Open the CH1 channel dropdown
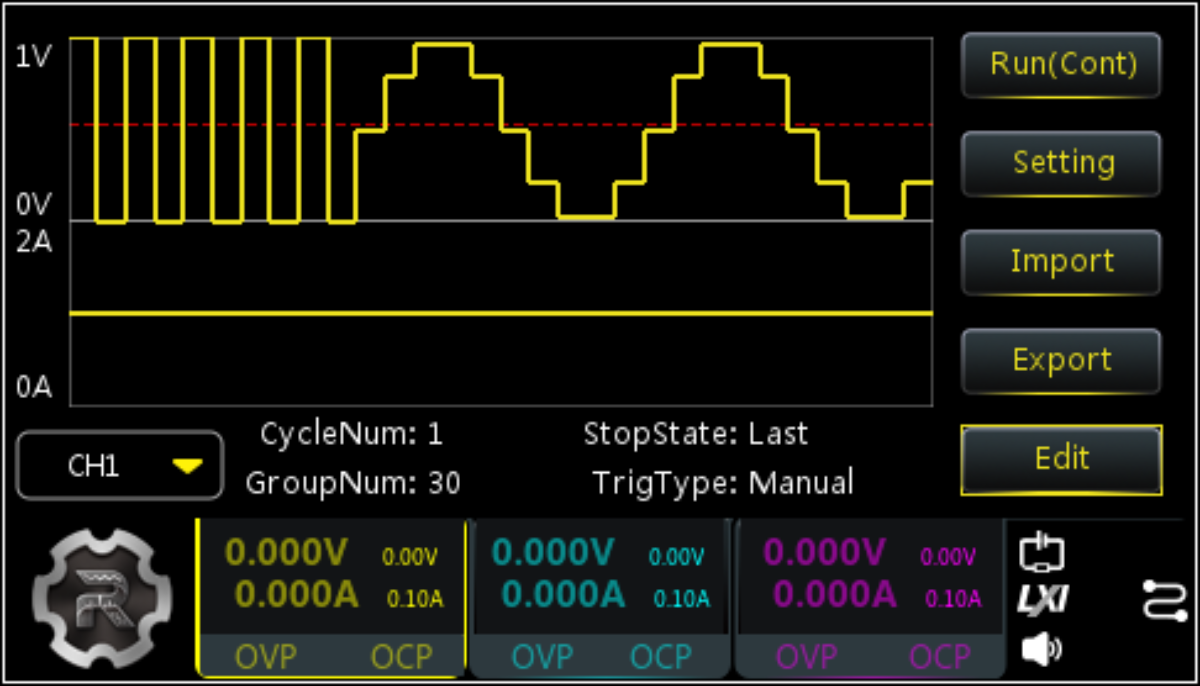 click(x=120, y=466)
